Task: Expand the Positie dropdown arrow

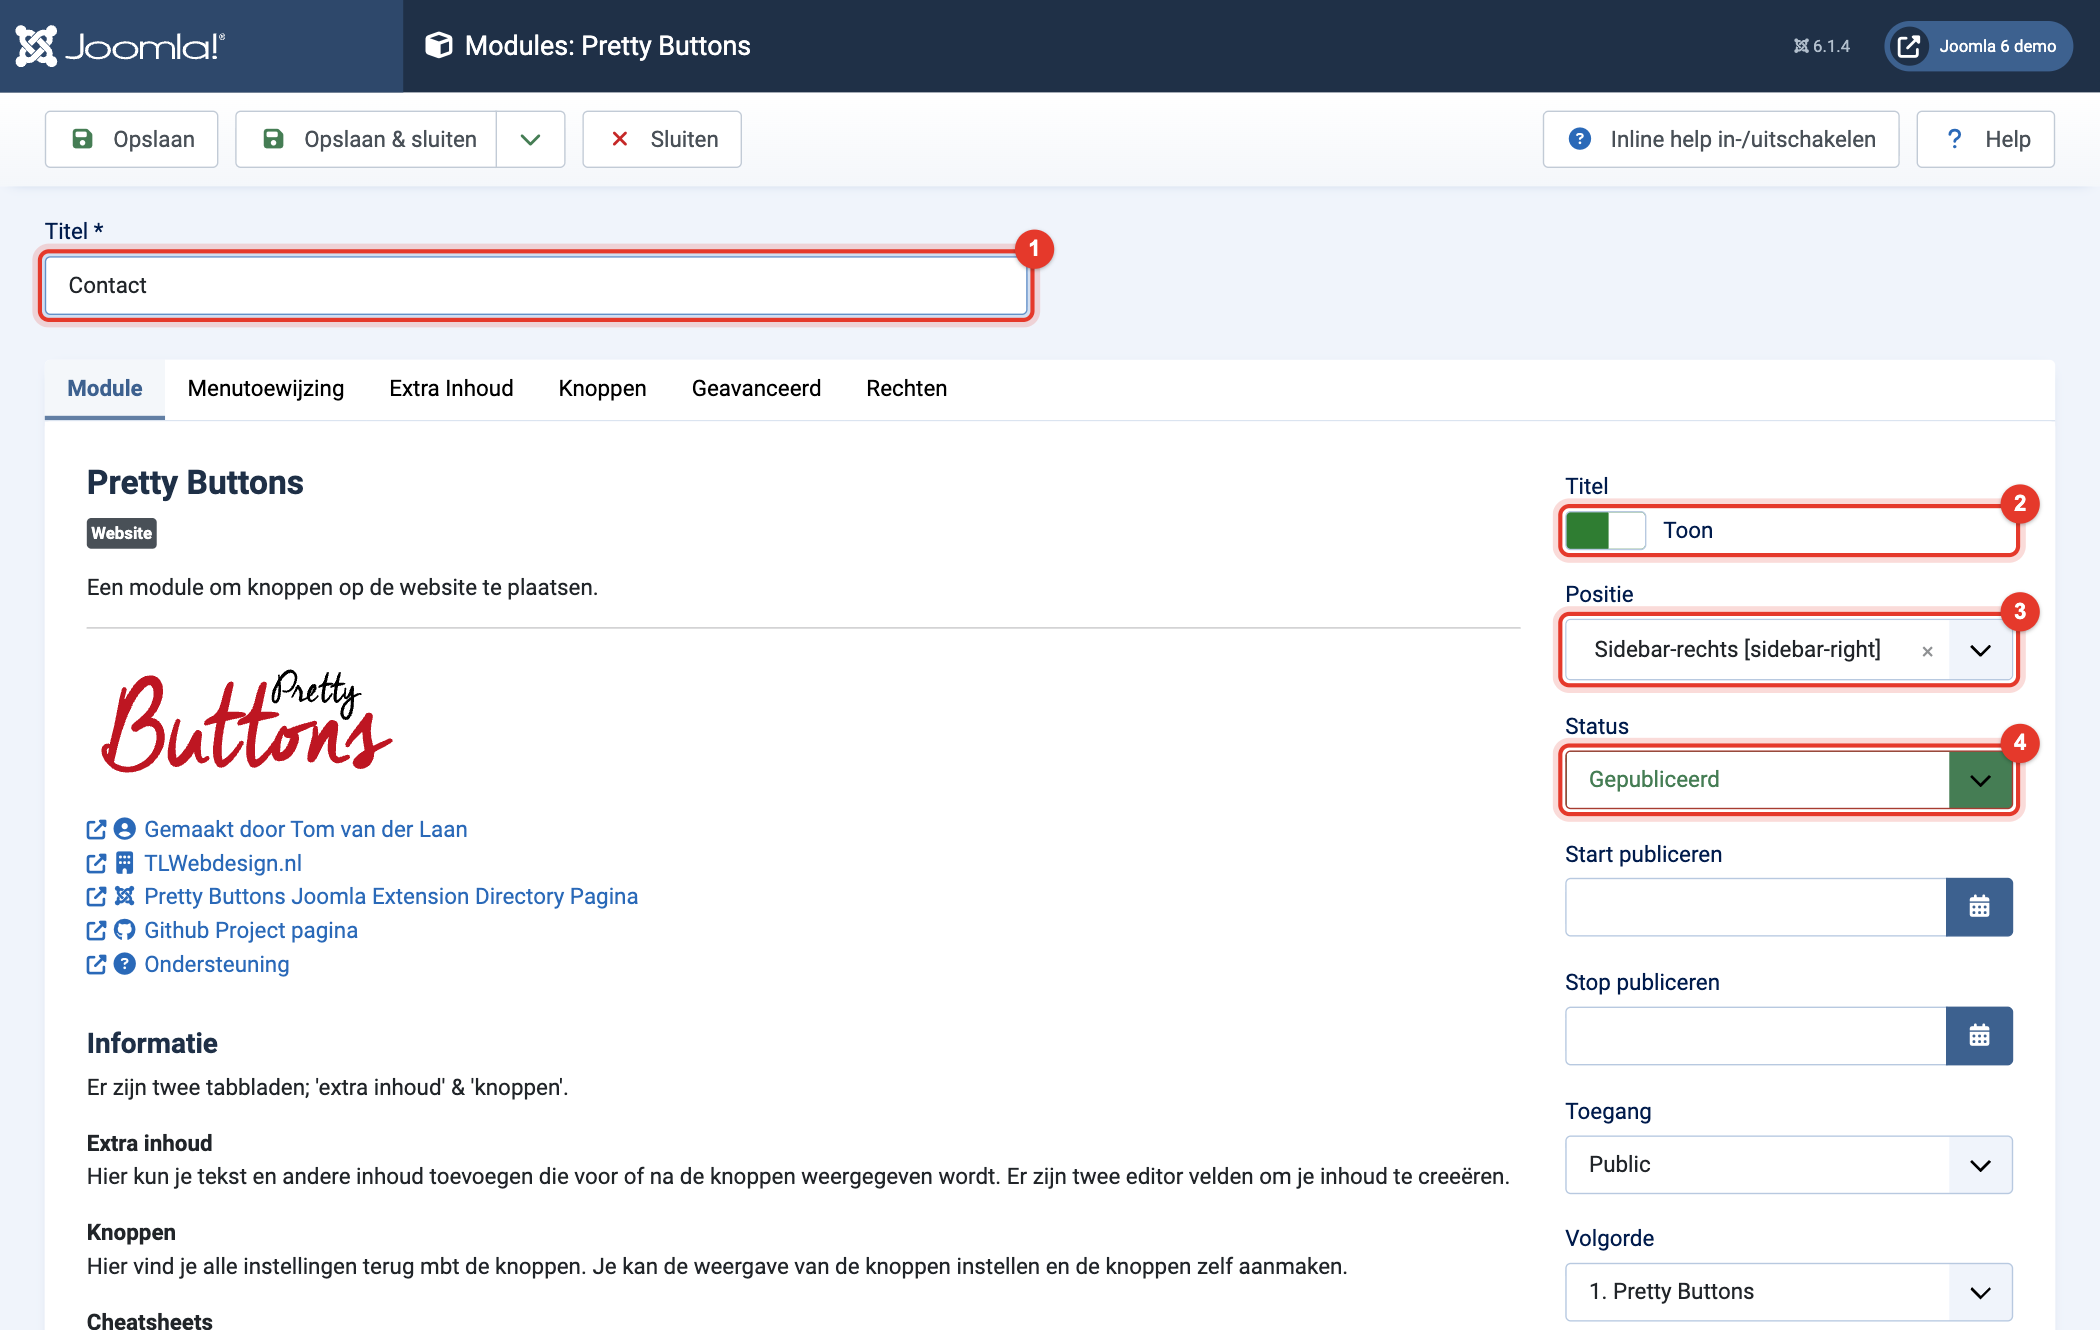Action: point(1980,650)
